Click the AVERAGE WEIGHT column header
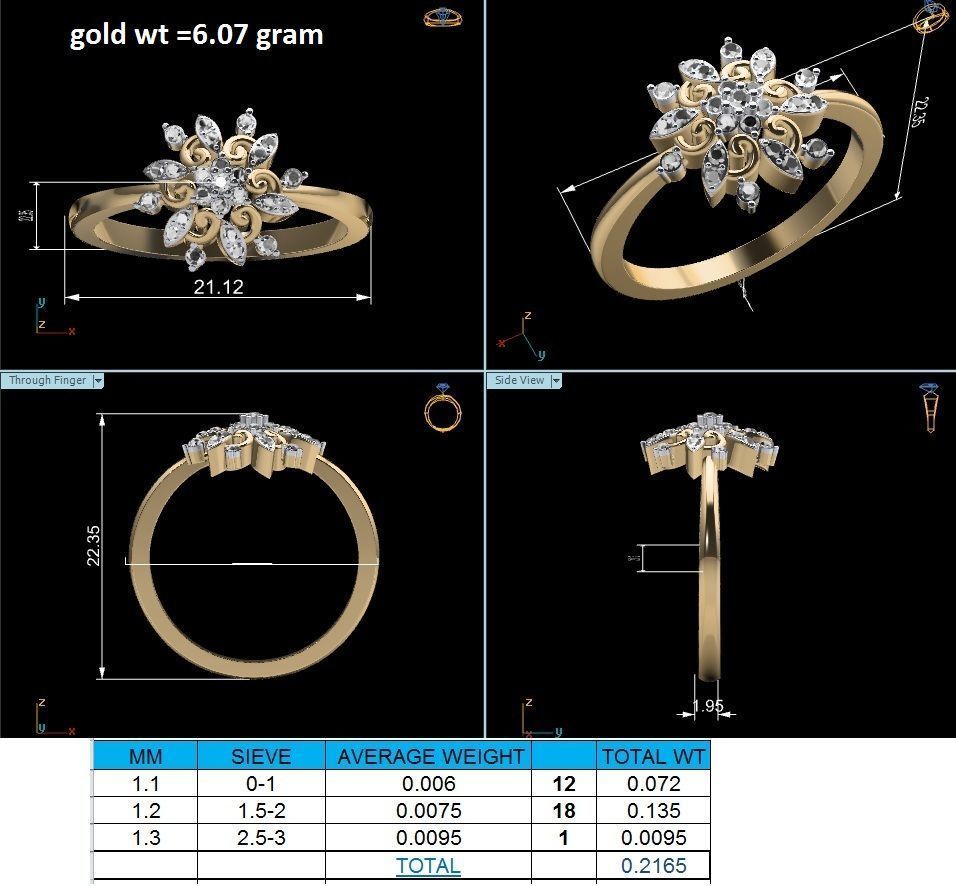This screenshot has width=956, height=886. click(429, 756)
